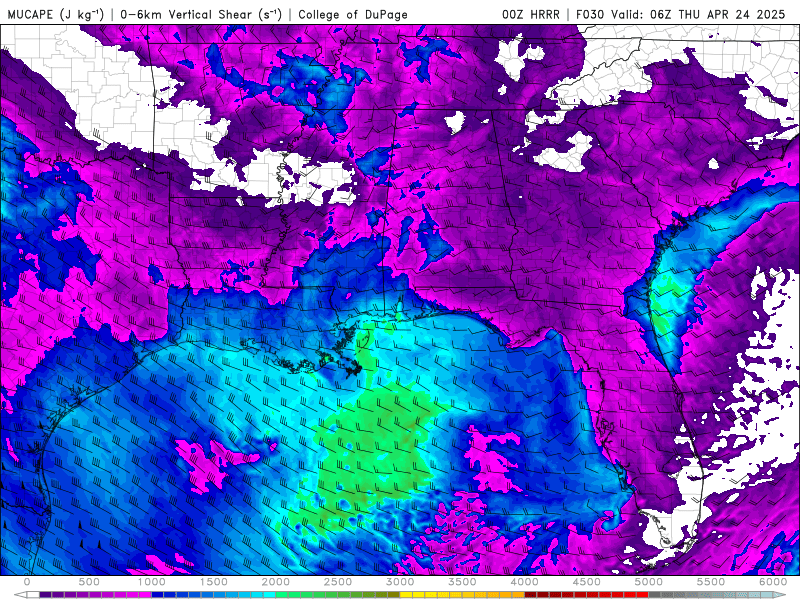Click the F030 Valid: 06Z THU APR 24 2025 text

(x=680, y=14)
